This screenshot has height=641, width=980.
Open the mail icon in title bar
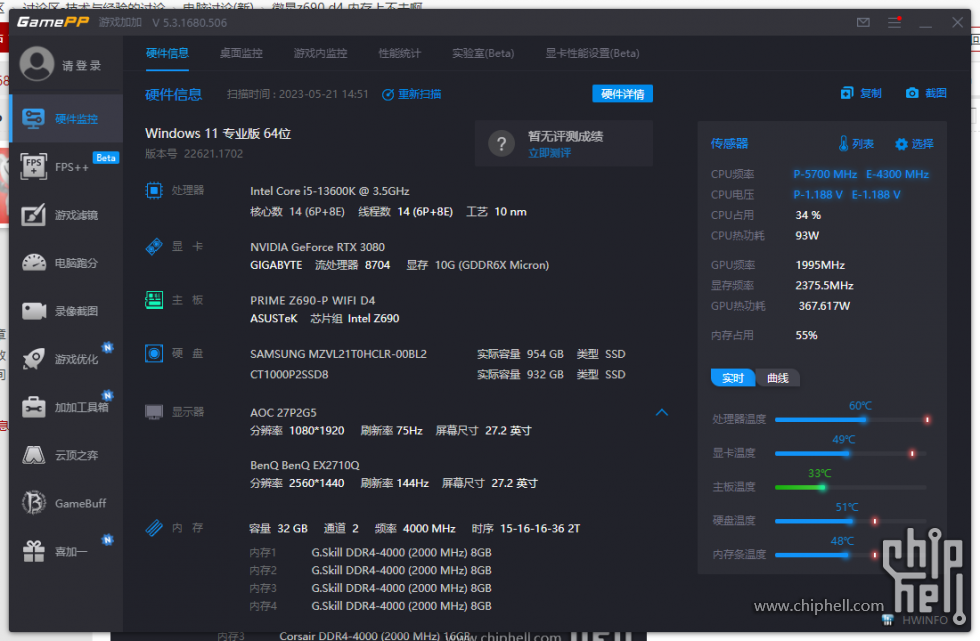point(863,22)
